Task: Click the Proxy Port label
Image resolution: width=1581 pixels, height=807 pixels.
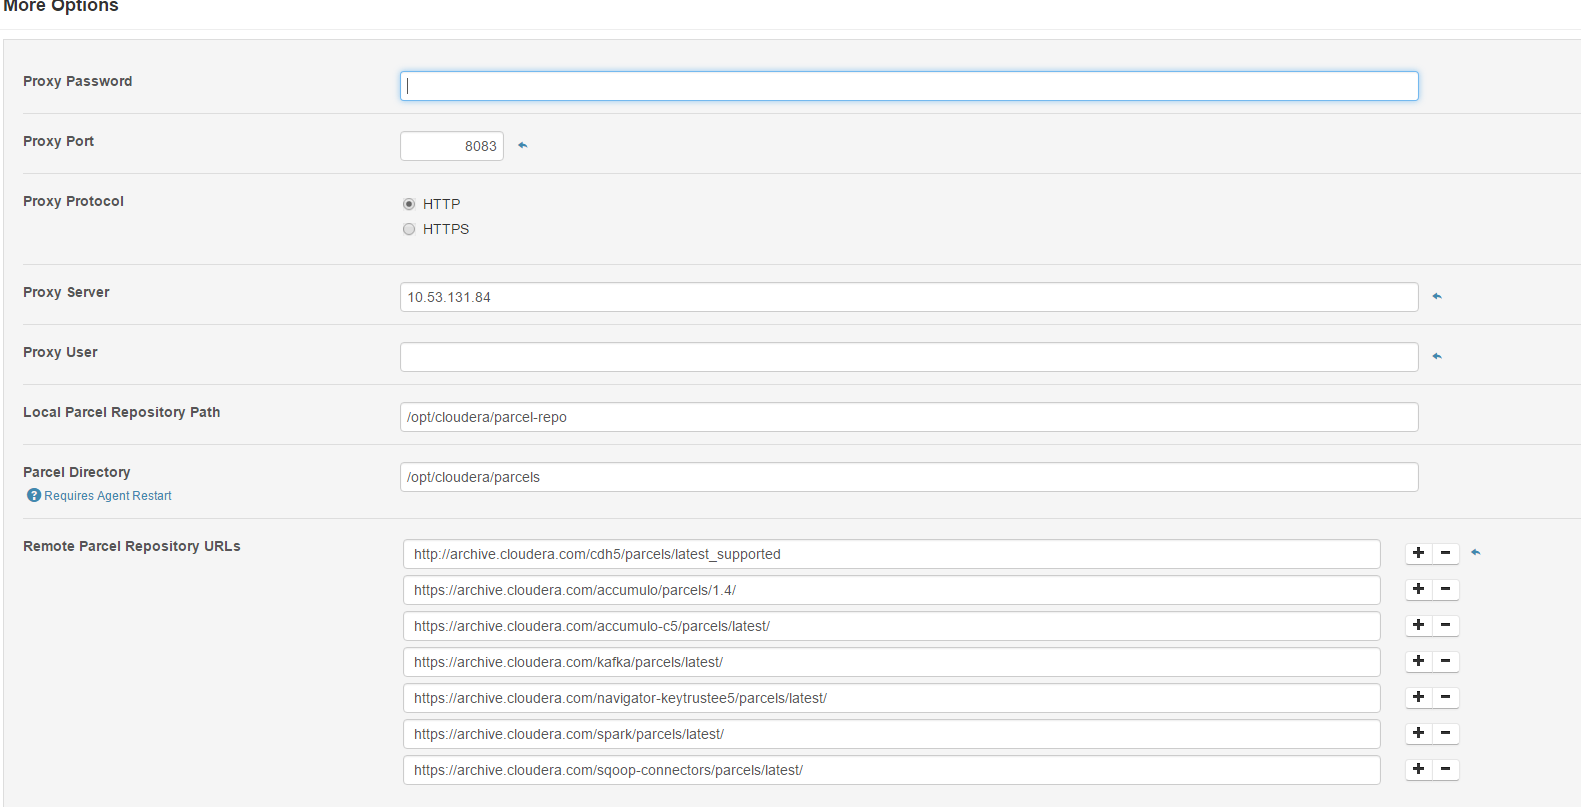Action: coord(59,141)
